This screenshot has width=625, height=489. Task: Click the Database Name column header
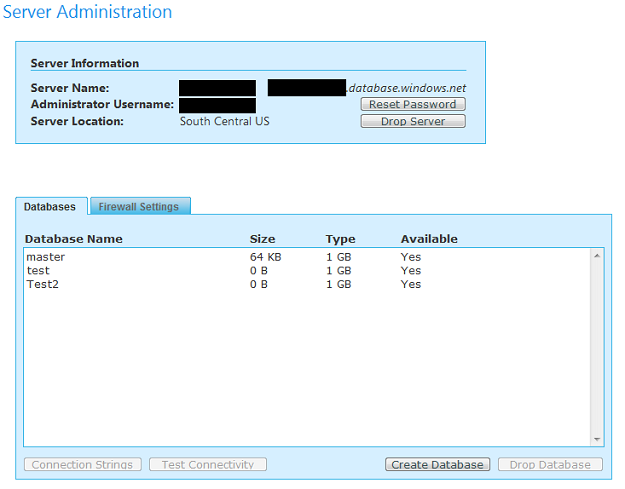[74, 239]
